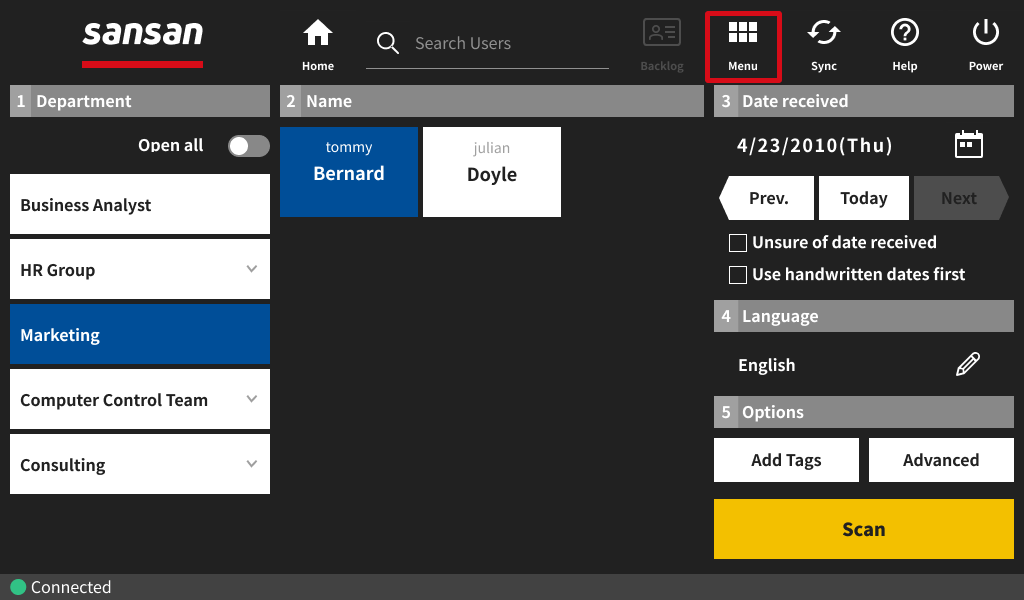Go to the Home screen

(x=318, y=46)
